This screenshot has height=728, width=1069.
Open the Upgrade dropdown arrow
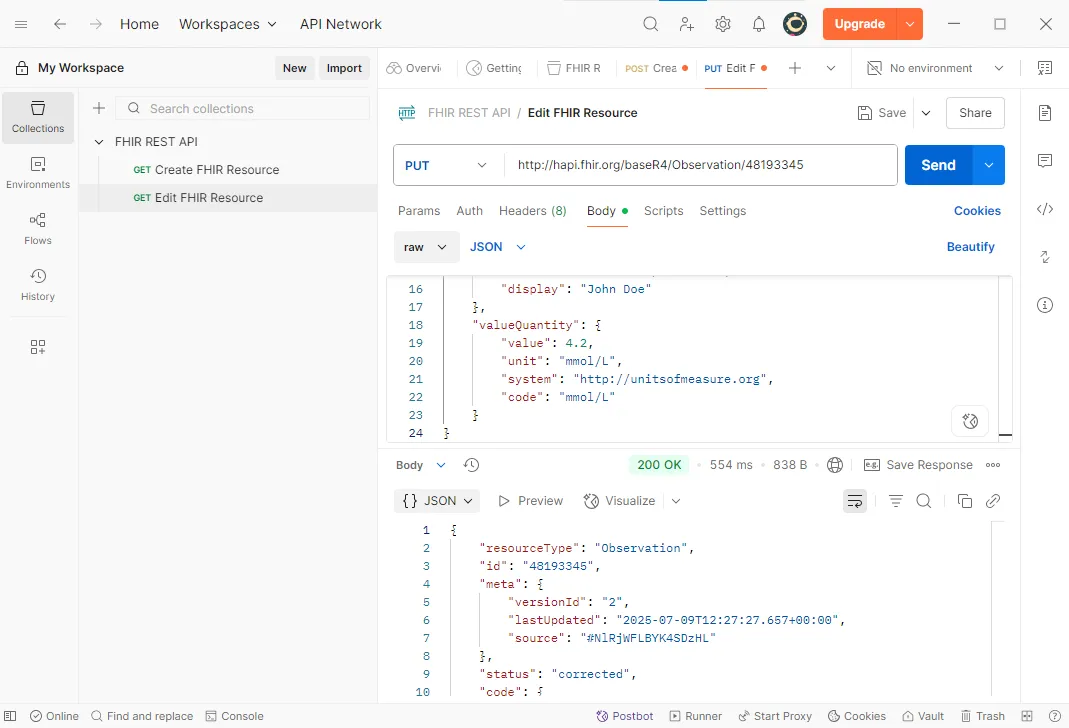[909, 24]
